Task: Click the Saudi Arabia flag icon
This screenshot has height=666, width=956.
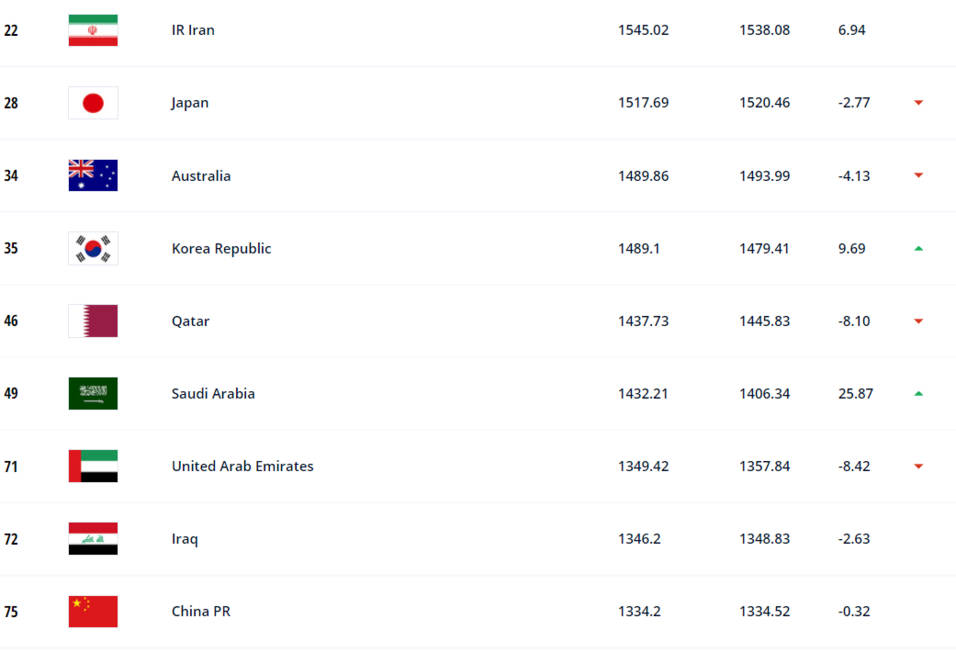Action: tap(93, 393)
